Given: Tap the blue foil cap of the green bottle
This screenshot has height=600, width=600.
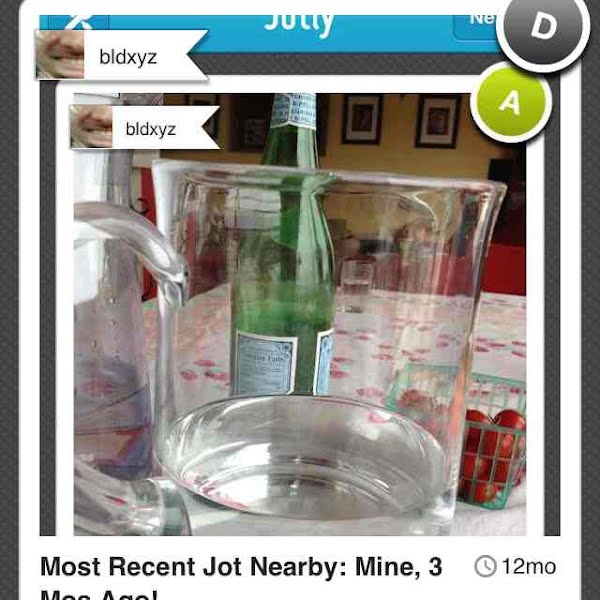Looking at the screenshot, I should point(293,111).
